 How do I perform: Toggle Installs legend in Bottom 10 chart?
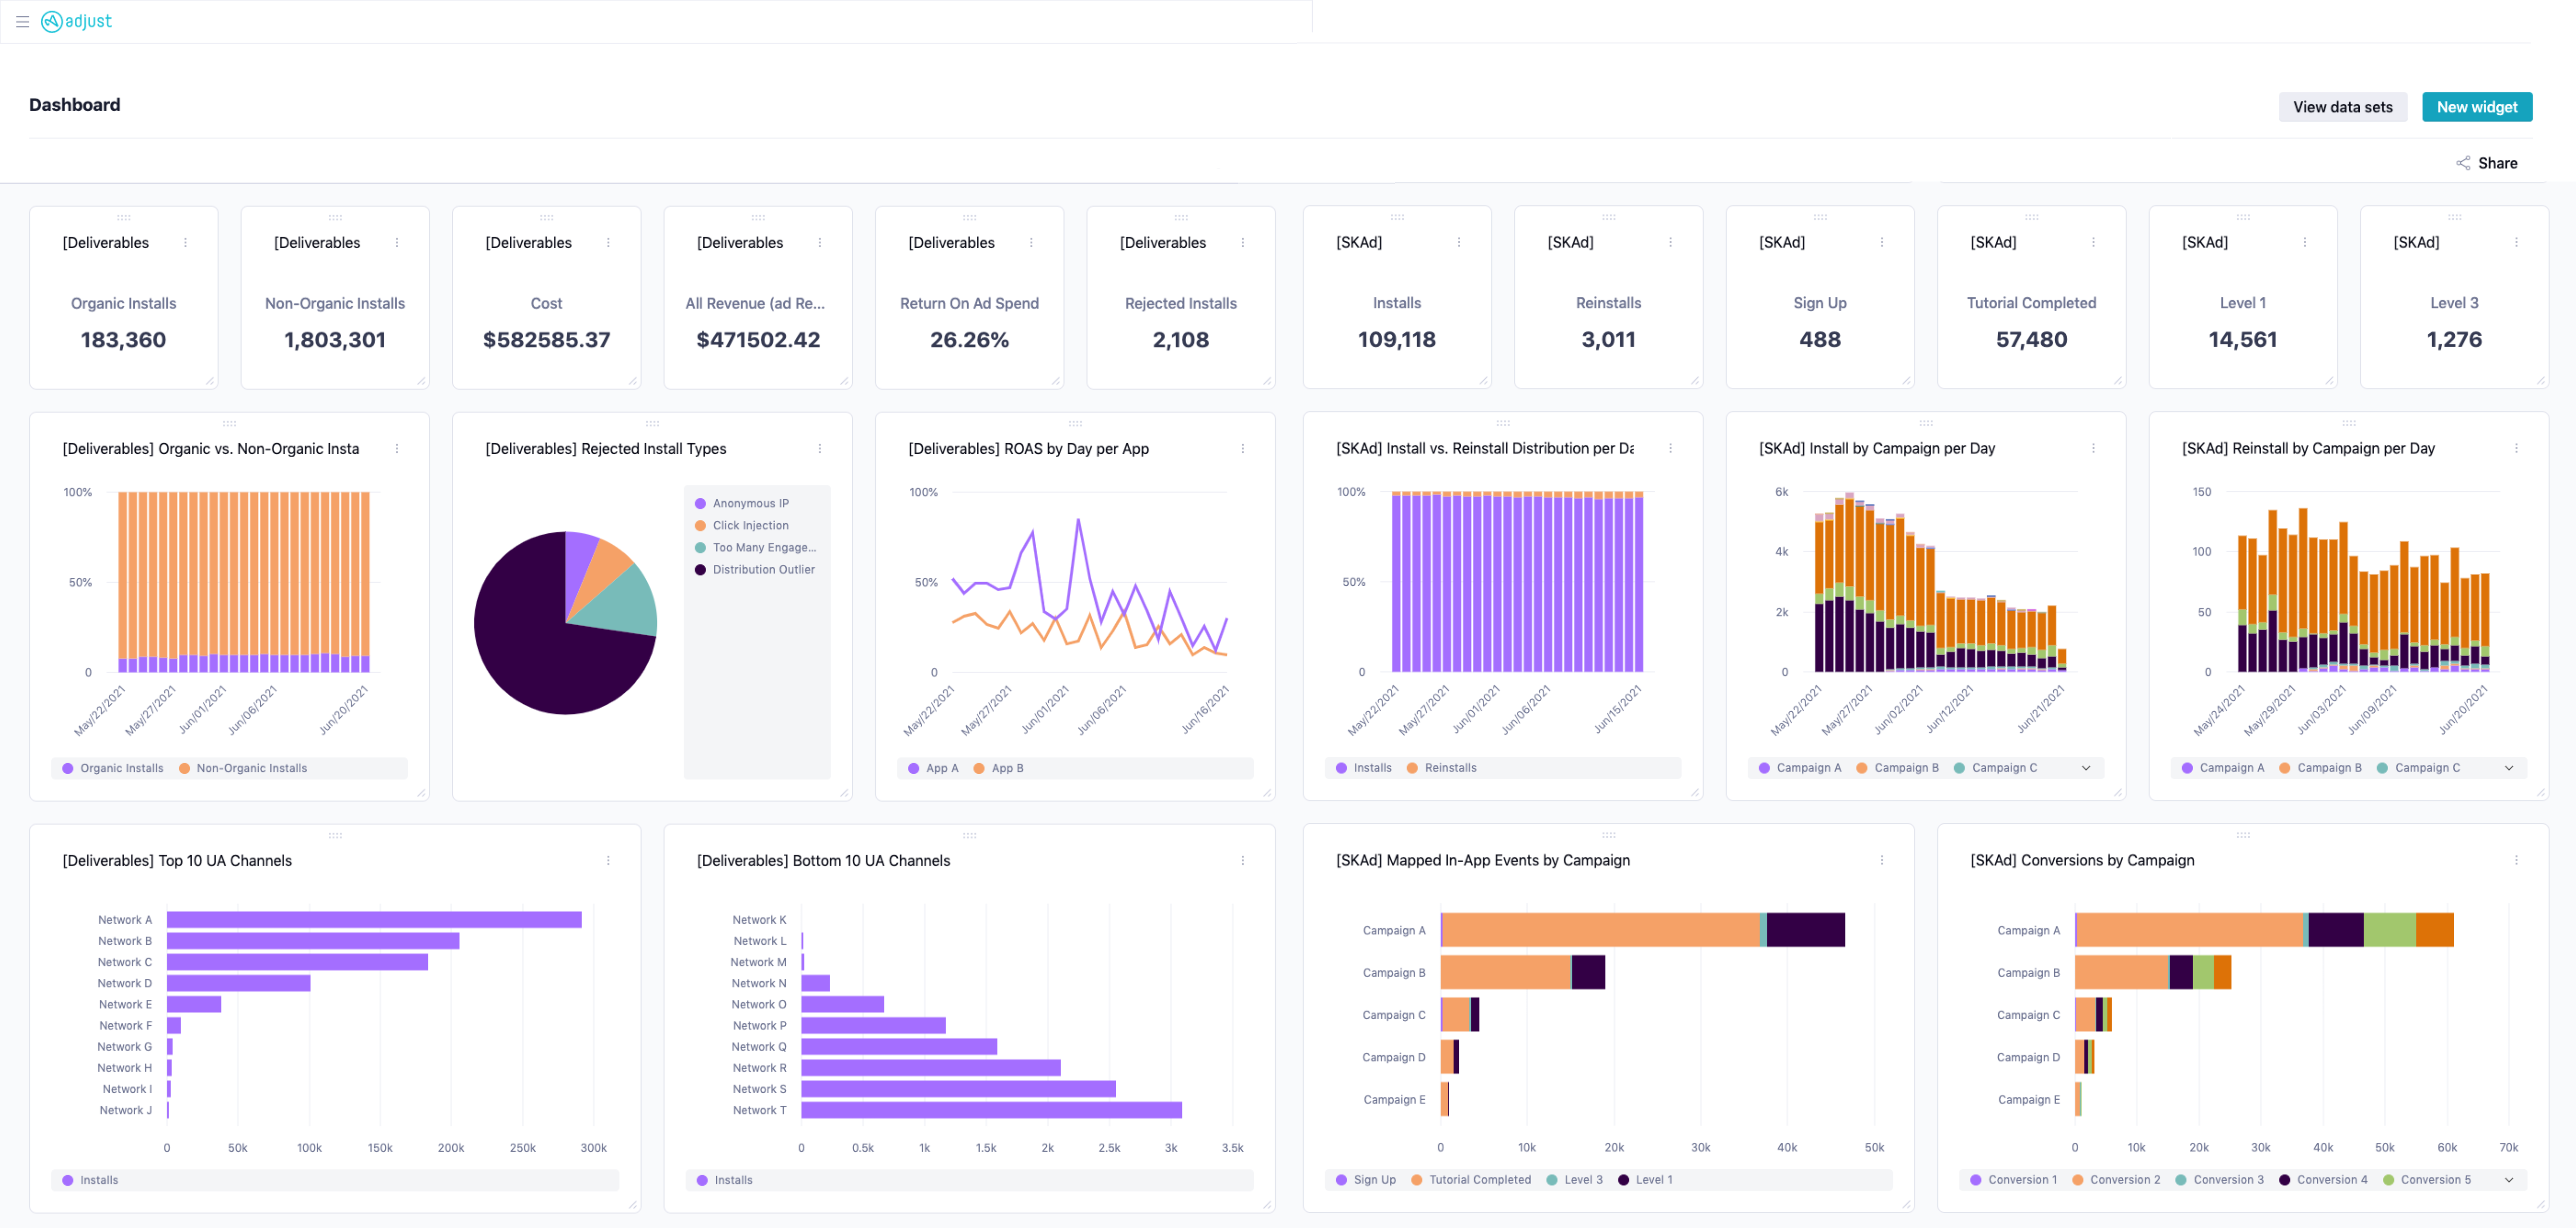[724, 1180]
